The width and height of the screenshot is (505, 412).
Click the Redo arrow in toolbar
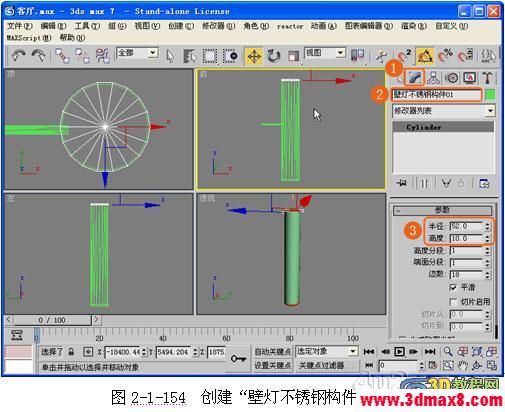pyautogui.click(x=38, y=55)
